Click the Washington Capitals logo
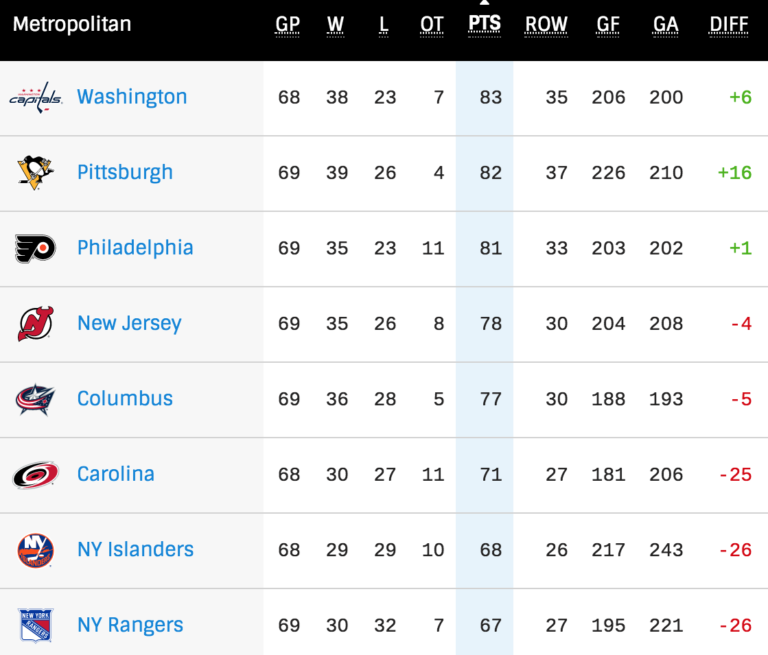The image size is (768, 655). tap(36, 97)
